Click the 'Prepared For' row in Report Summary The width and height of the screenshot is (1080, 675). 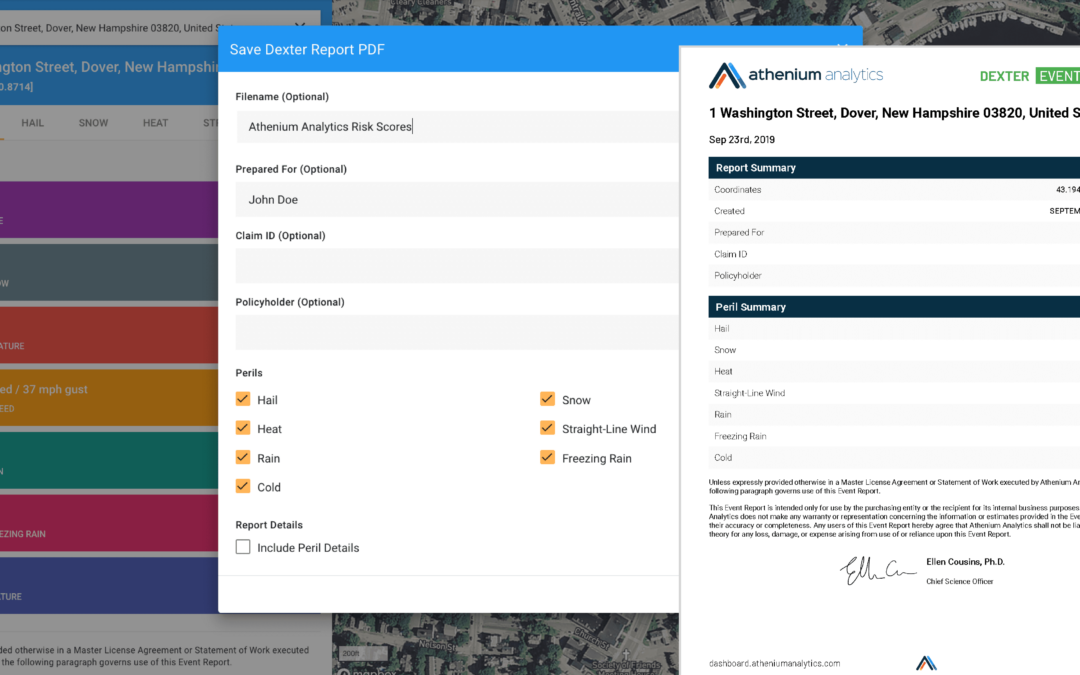click(894, 233)
